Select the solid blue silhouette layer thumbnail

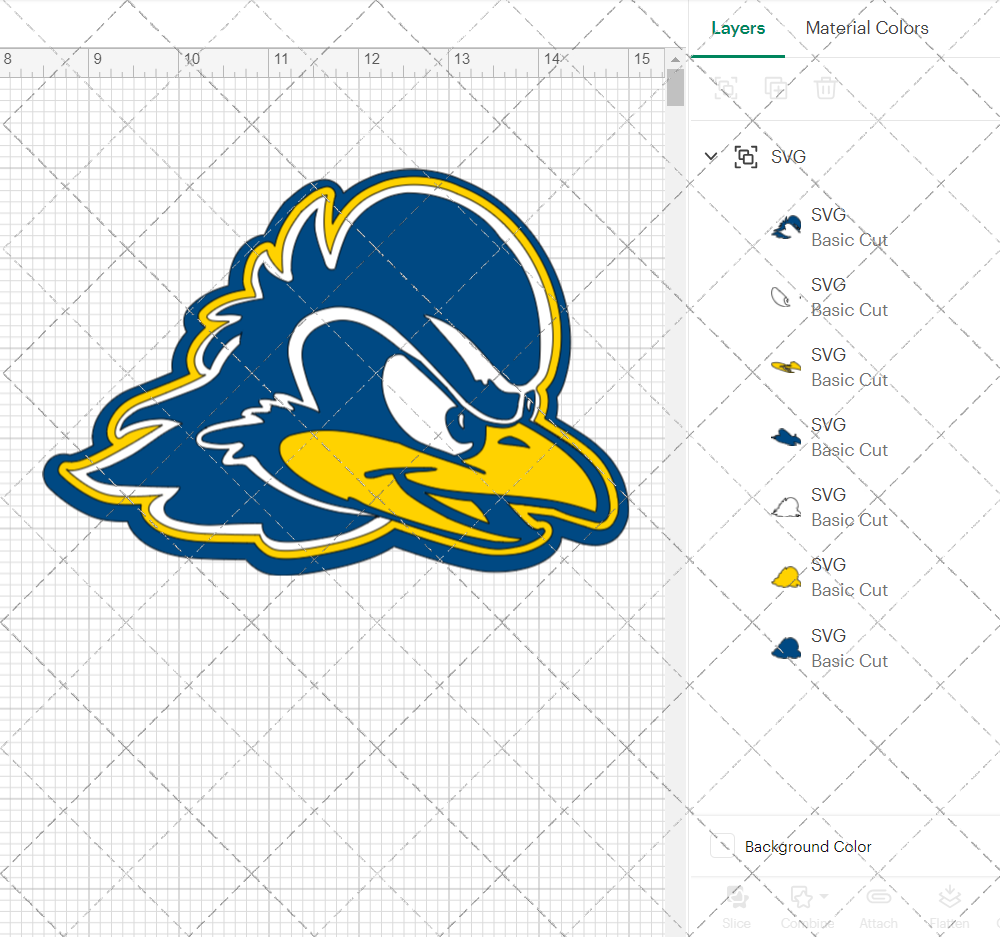pyautogui.click(x=786, y=648)
